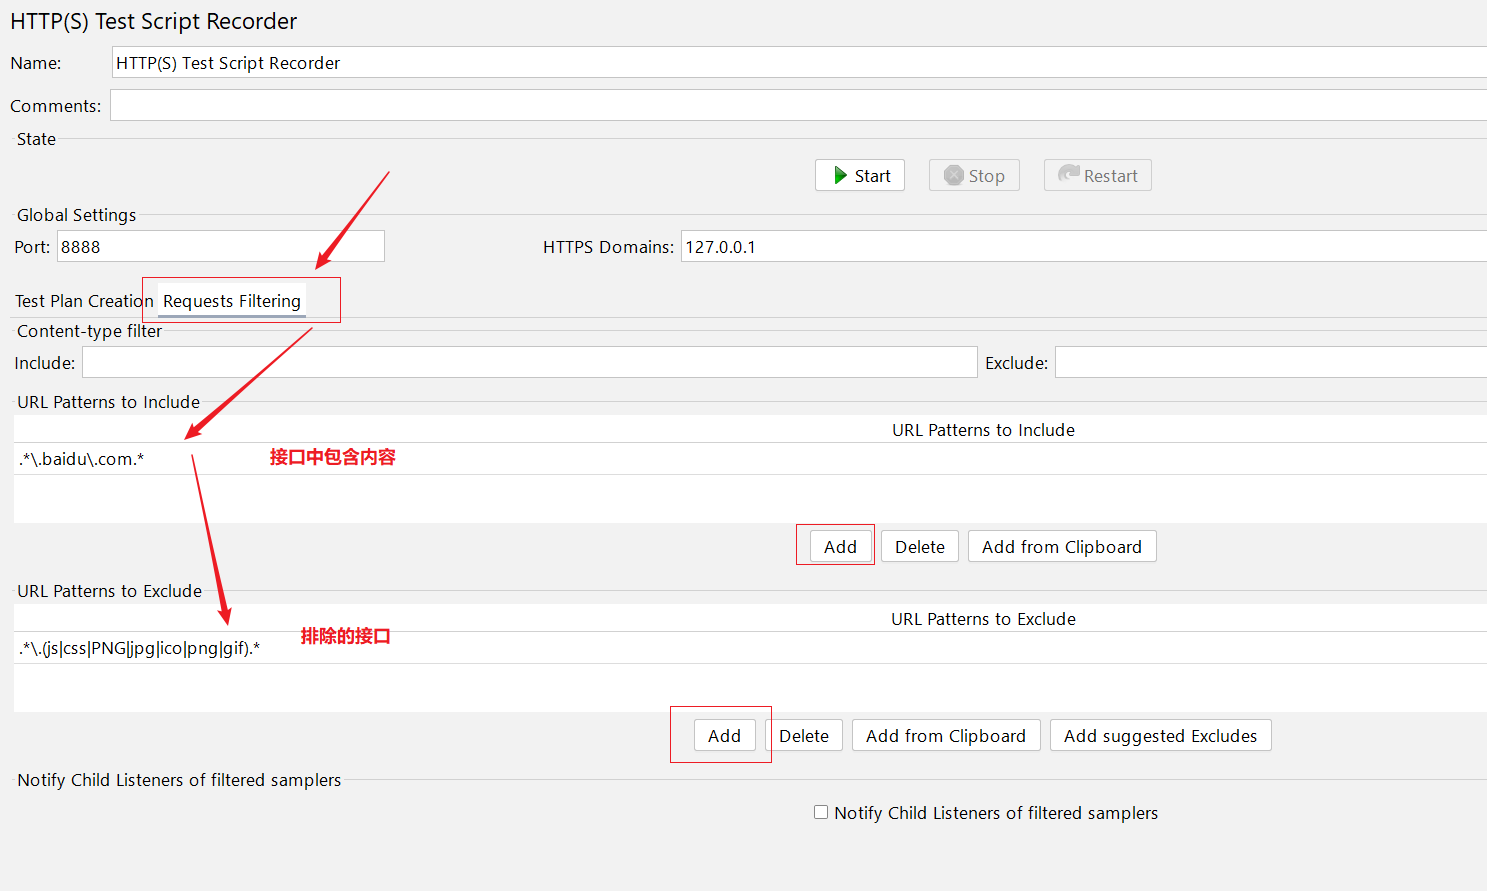Select the Requests Filtering tab
This screenshot has height=891, width=1487.
coord(232,301)
